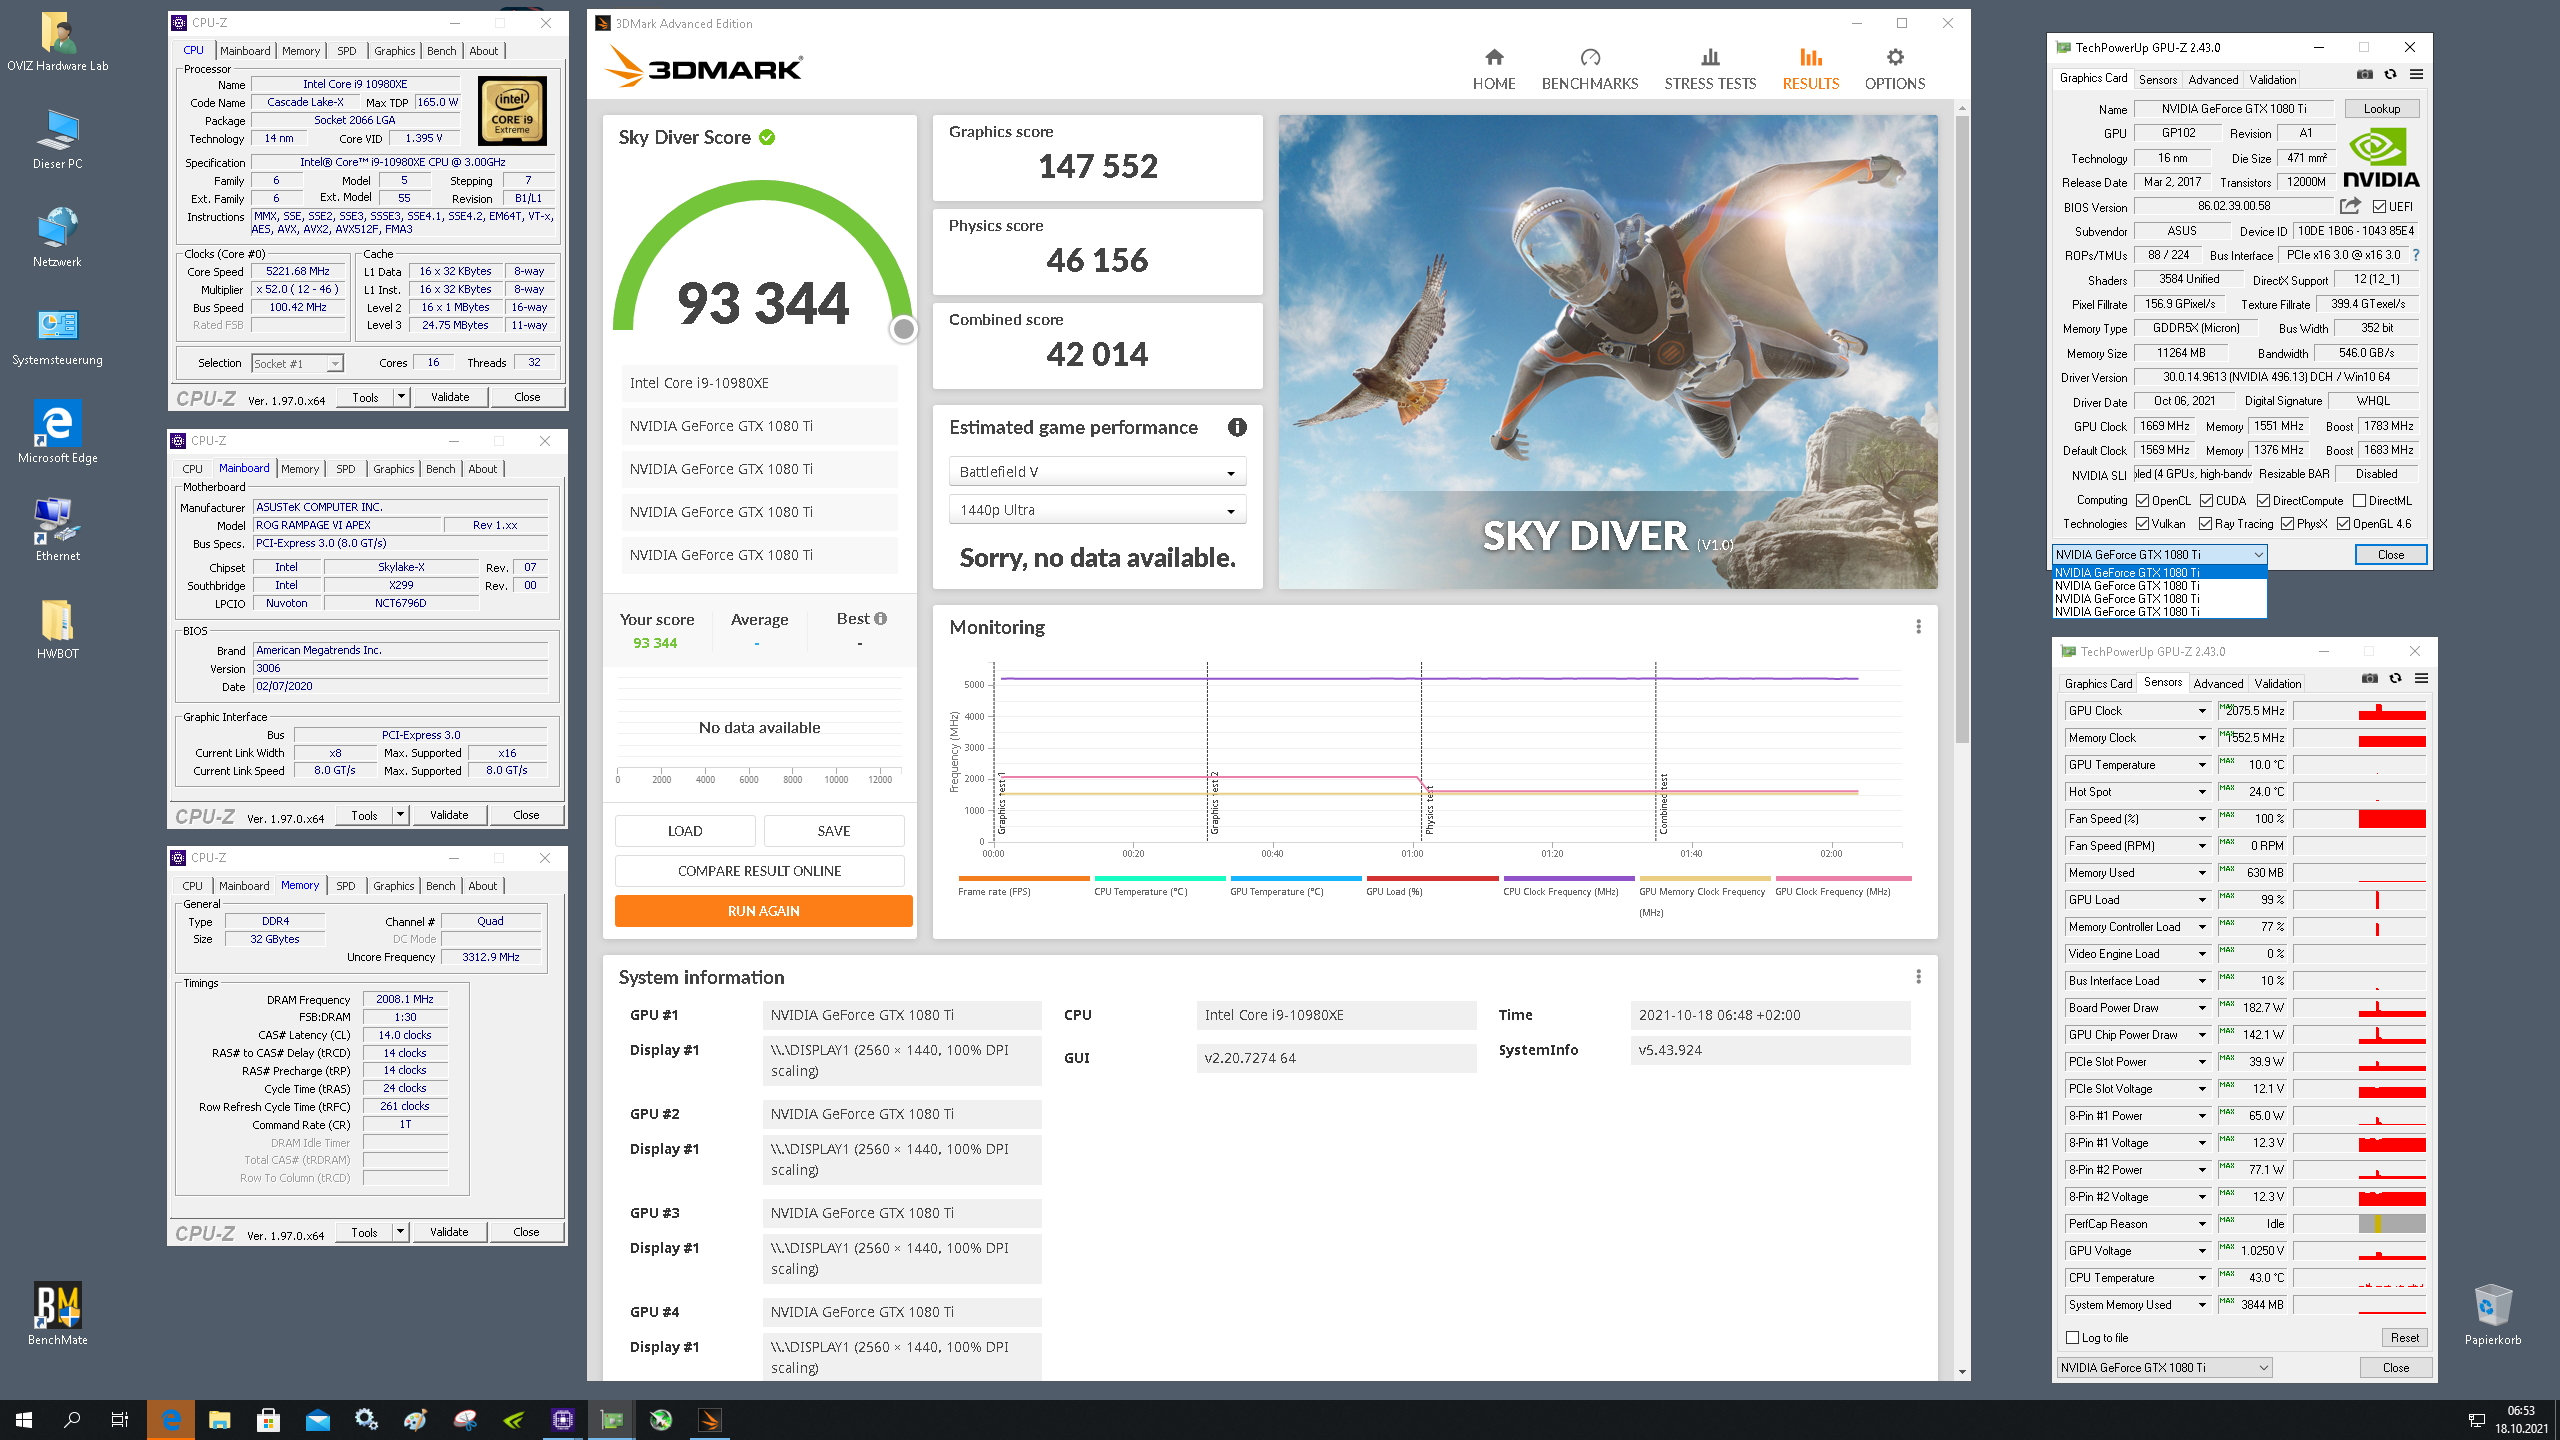
Task: Open Graphics tab in the bottom CPU-Z window
Action: coord(393,886)
